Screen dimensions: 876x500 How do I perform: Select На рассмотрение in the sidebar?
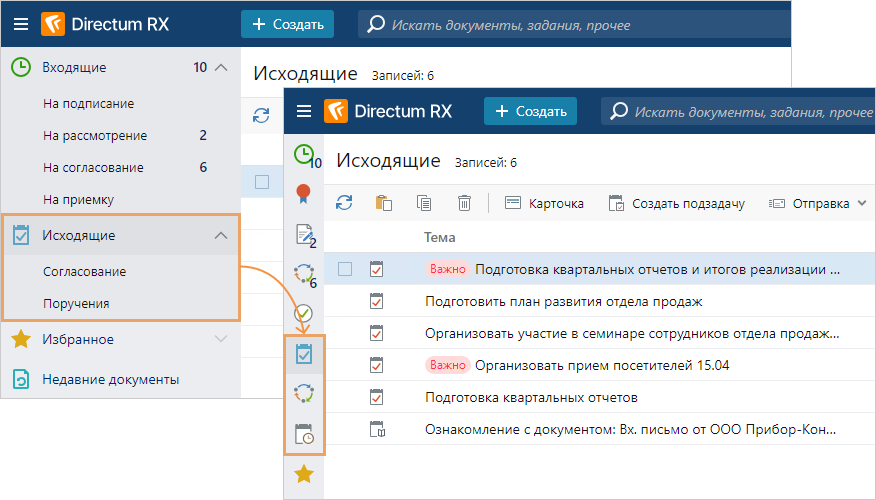(x=95, y=136)
